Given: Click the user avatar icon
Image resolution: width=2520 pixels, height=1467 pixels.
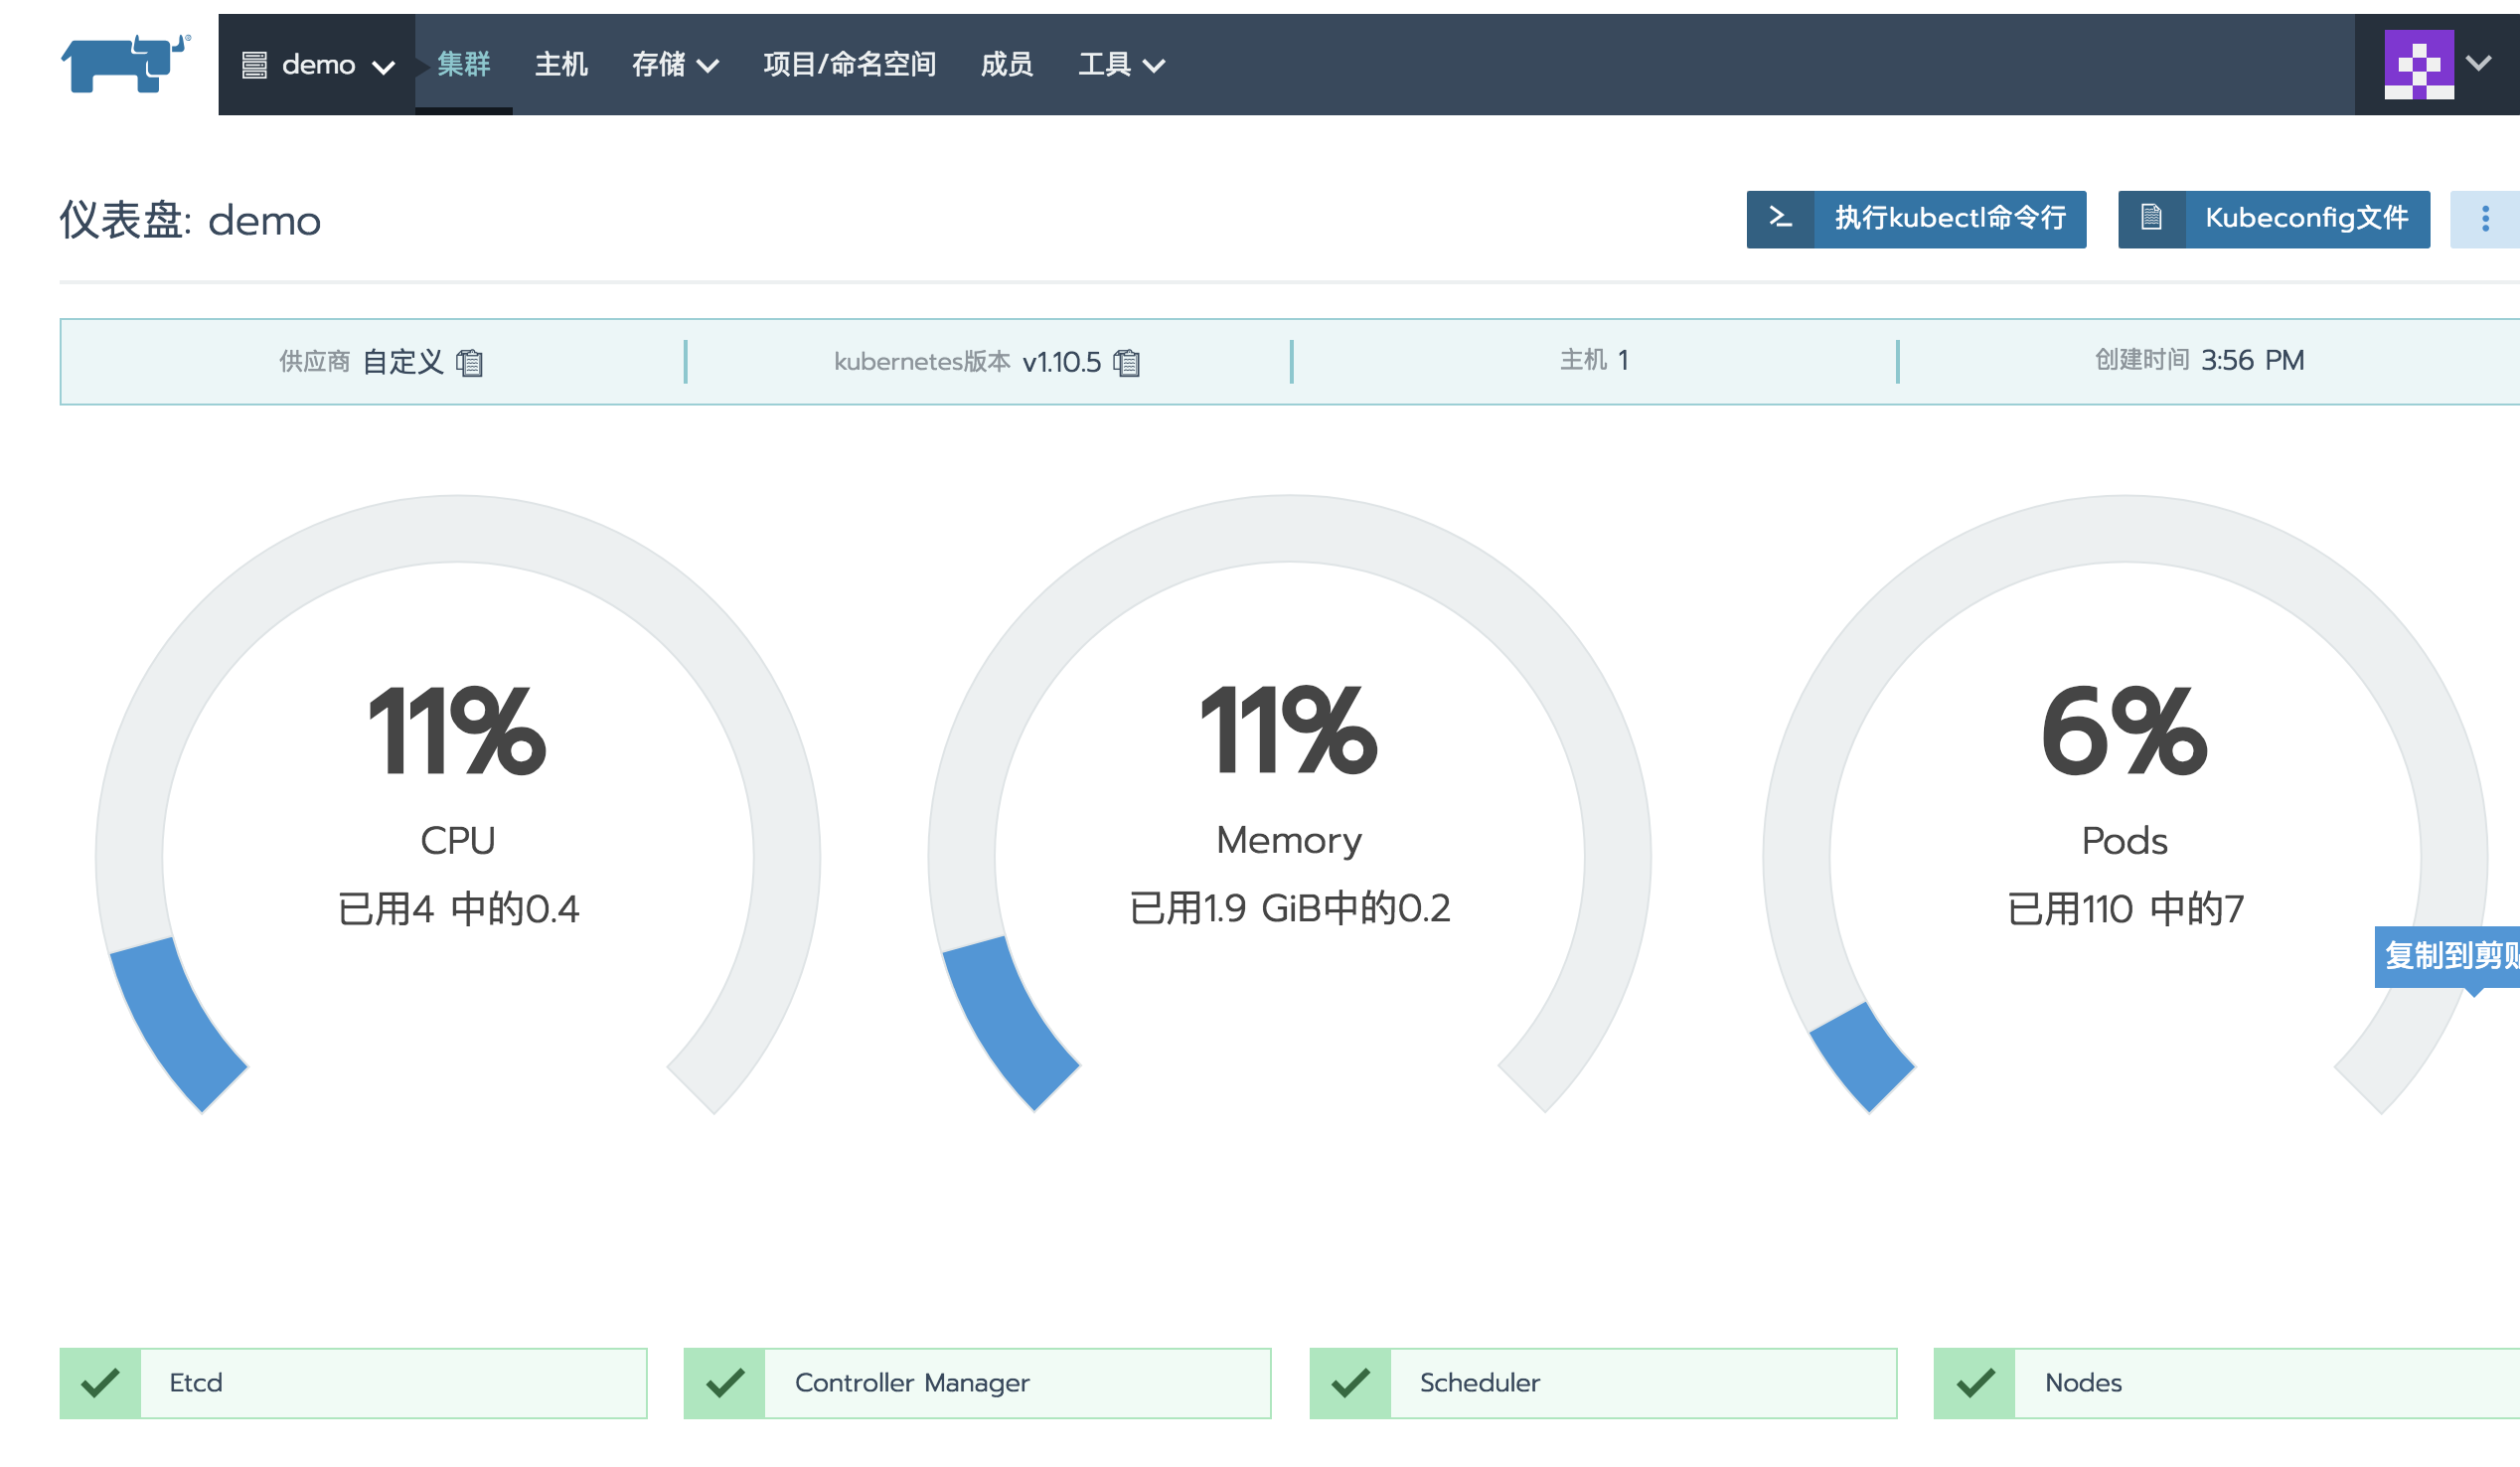Looking at the screenshot, I should tap(2418, 64).
